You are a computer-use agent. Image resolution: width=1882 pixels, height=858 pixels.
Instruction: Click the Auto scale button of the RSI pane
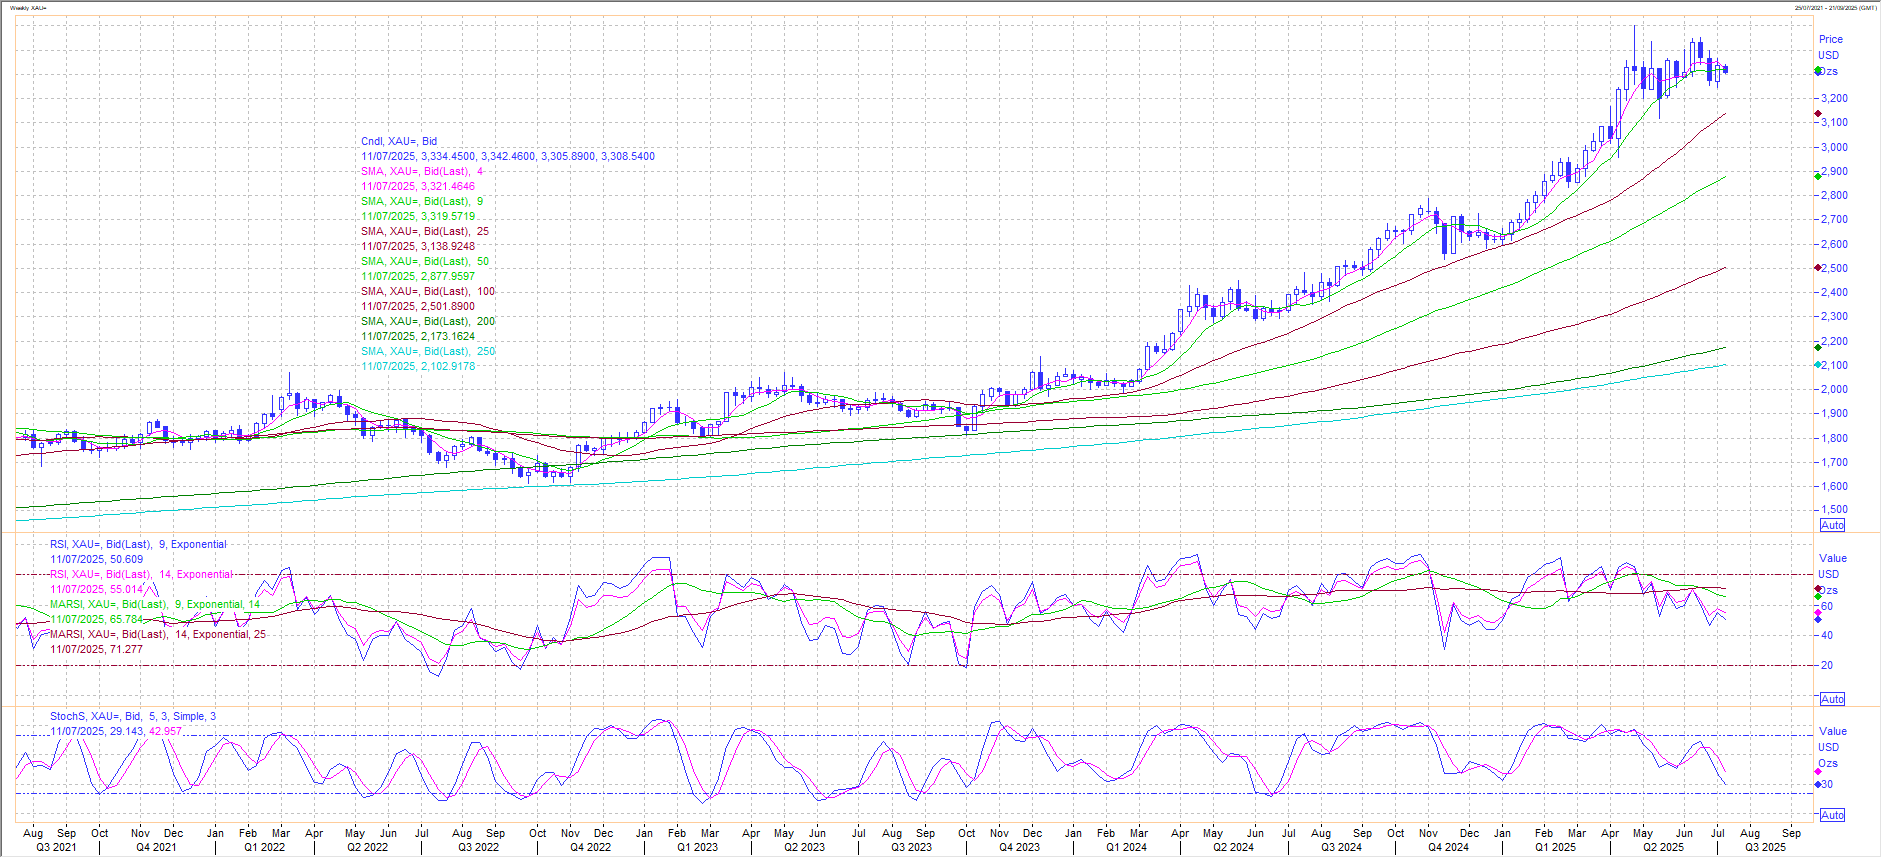[1832, 699]
